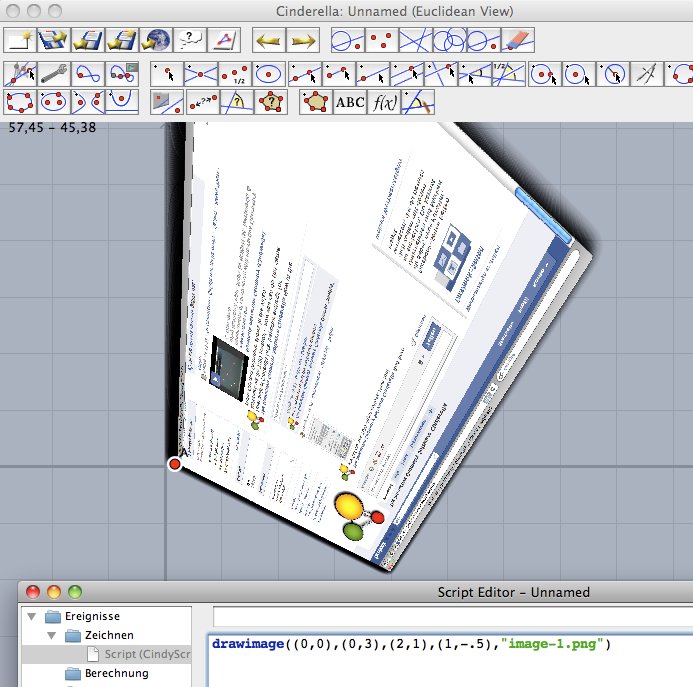
Task: Select the ellipse by foci tool
Action: [x=54, y=102]
